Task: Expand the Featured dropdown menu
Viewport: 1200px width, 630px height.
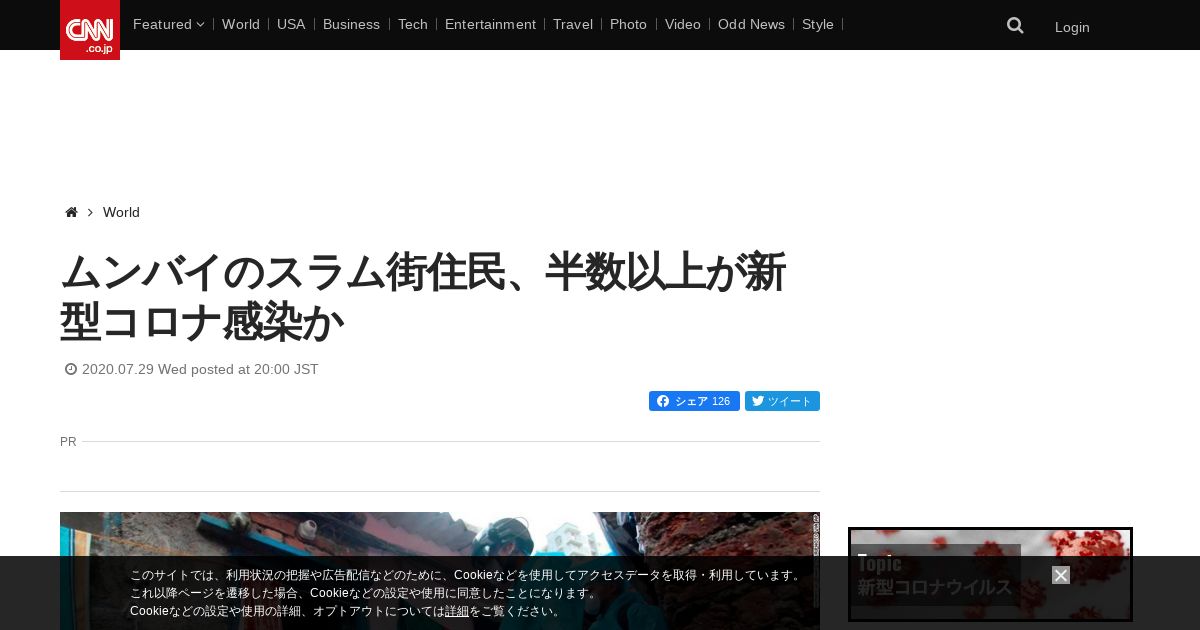Action: (x=168, y=24)
